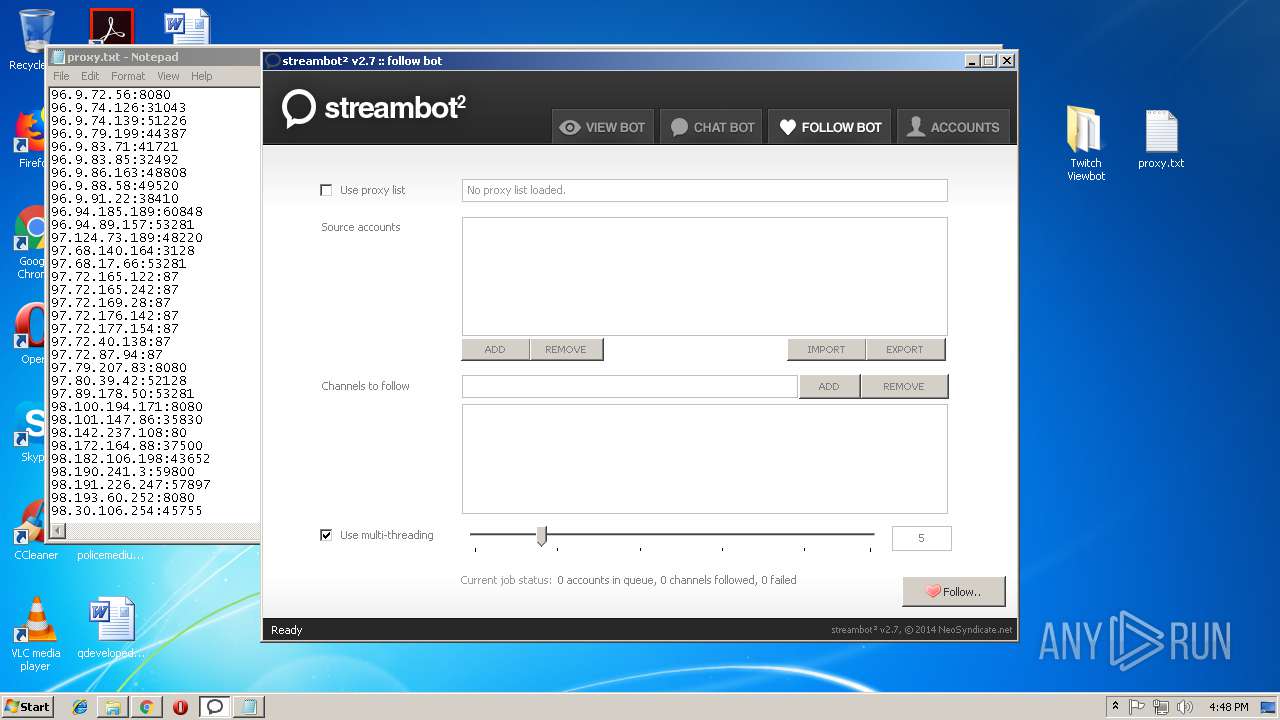
Task: Click the Follow button with heart icon
Action: tap(953, 591)
